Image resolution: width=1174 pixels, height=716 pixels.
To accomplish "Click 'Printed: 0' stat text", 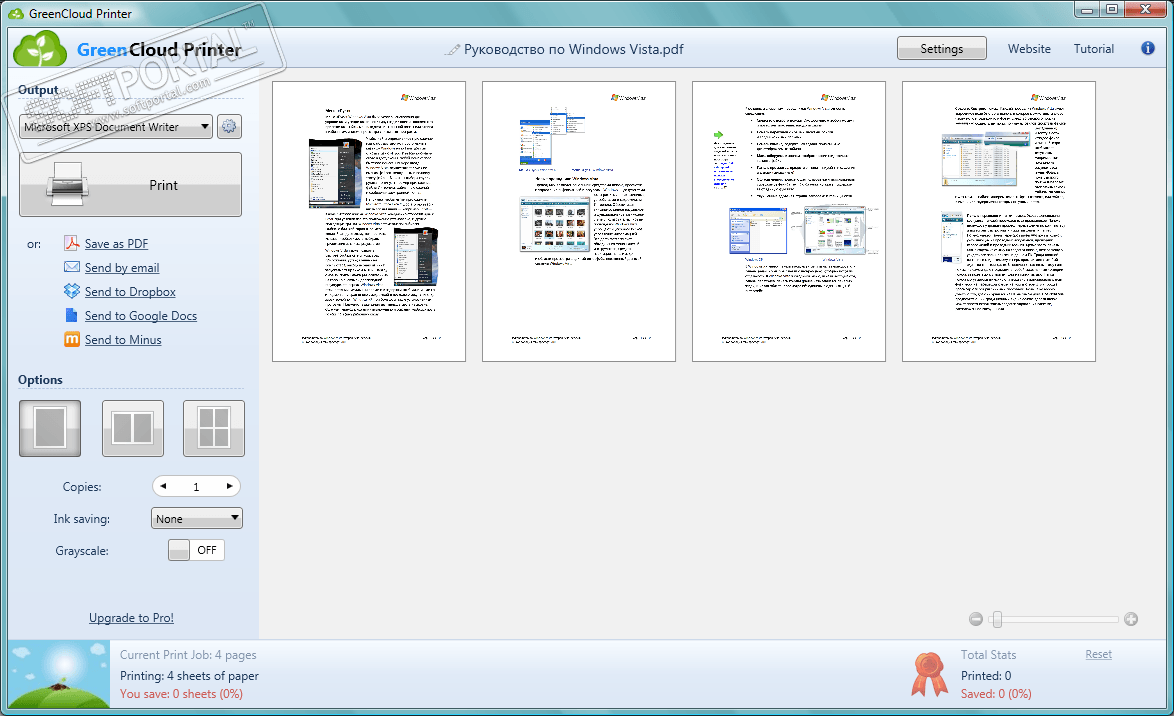I will [x=986, y=676].
